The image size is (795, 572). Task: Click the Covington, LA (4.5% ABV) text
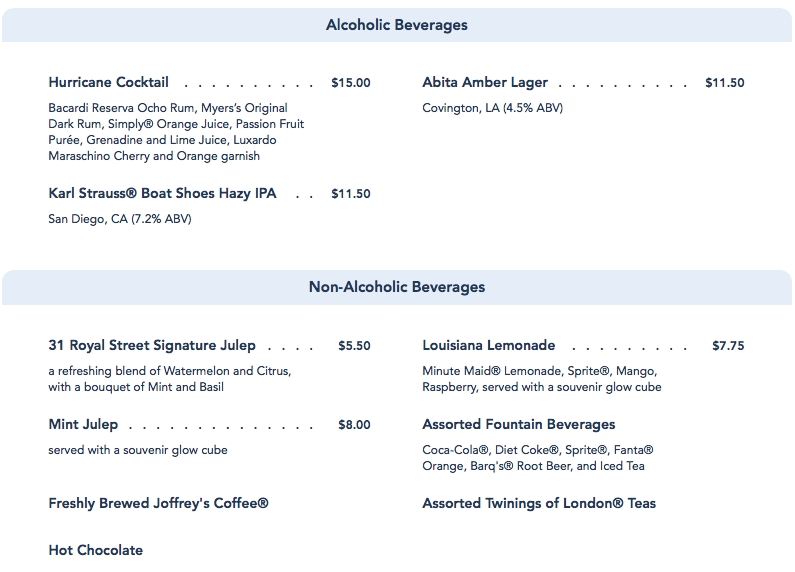[x=492, y=108]
